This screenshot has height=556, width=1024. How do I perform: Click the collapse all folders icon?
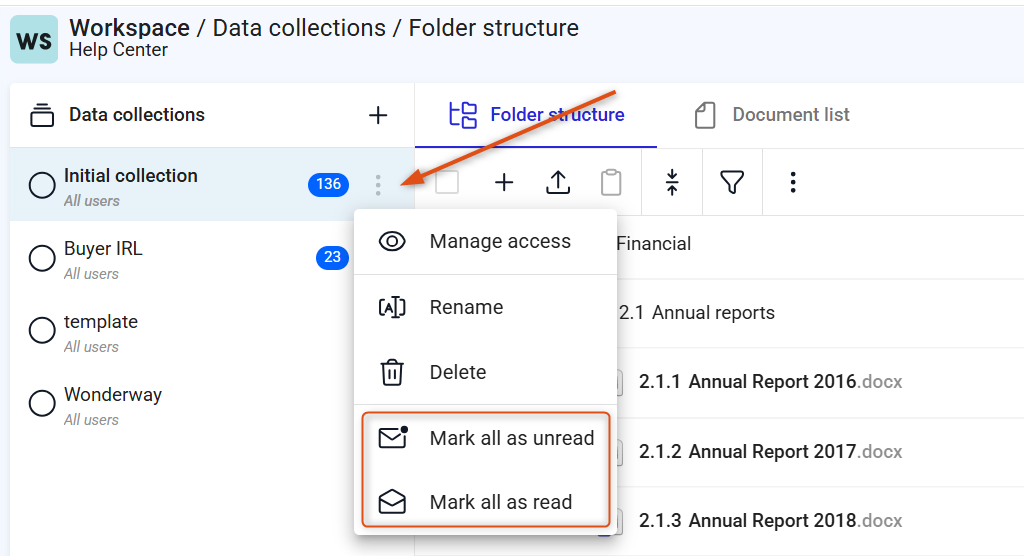pyautogui.click(x=672, y=182)
